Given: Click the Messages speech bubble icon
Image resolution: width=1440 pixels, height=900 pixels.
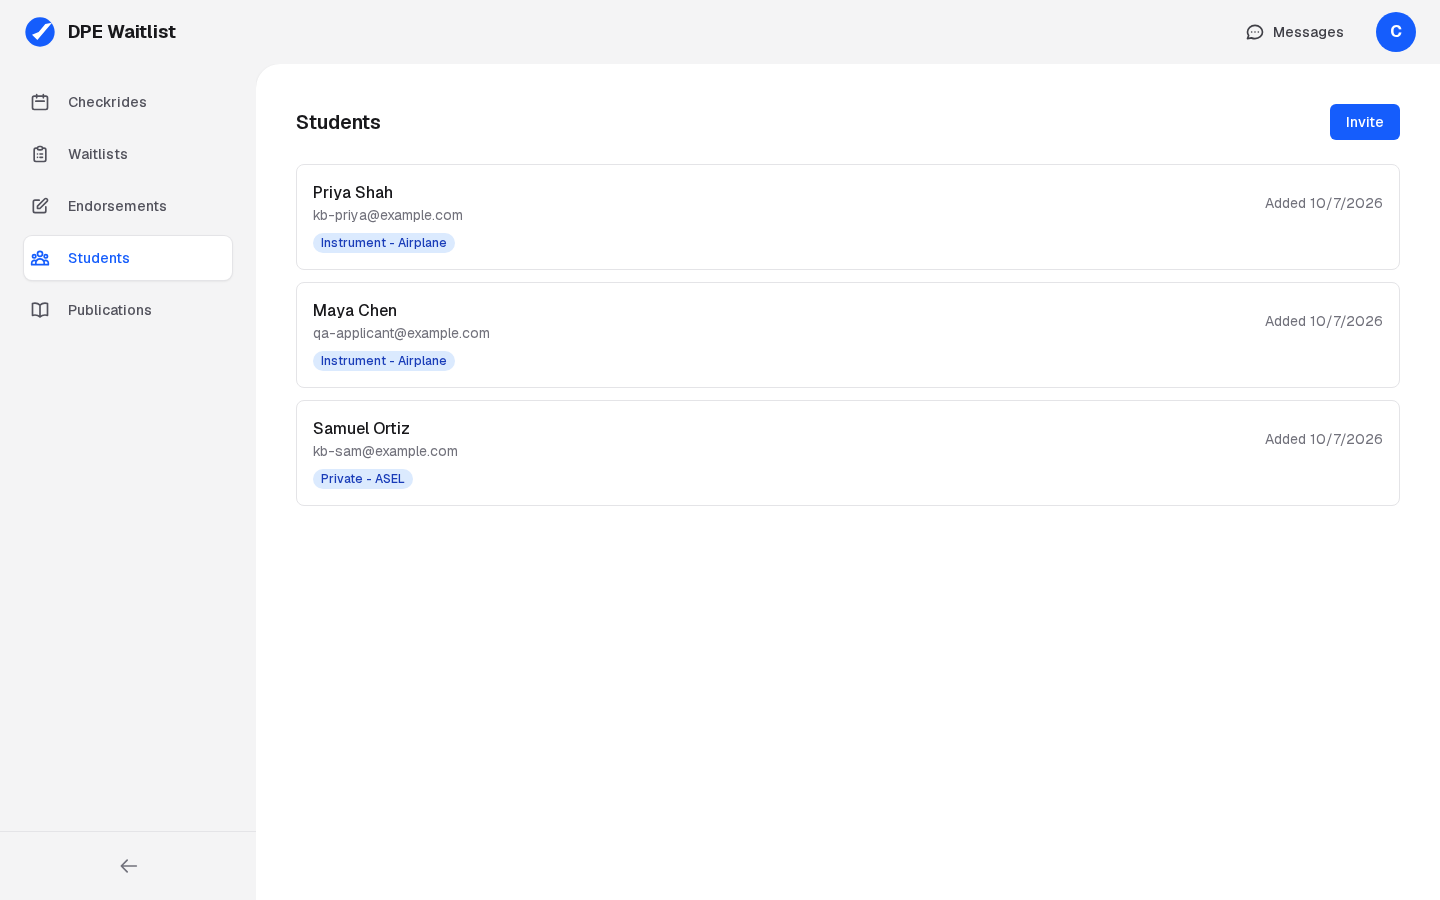Looking at the screenshot, I should coord(1255,32).
